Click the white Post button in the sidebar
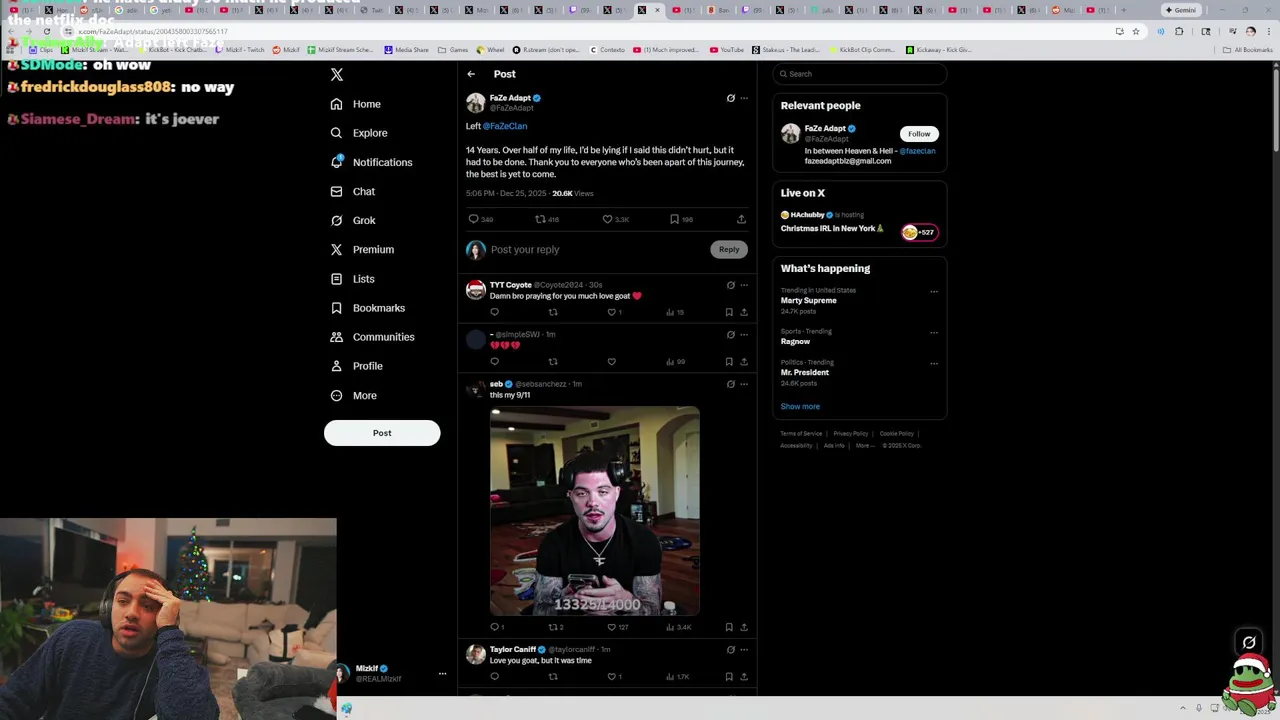1280x720 pixels. click(382, 433)
